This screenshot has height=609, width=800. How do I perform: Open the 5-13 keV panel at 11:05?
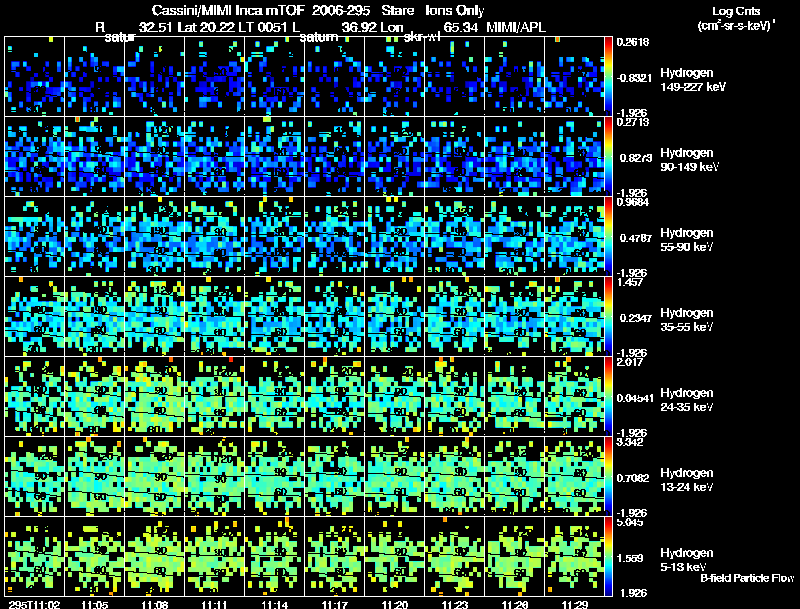tap(94, 557)
